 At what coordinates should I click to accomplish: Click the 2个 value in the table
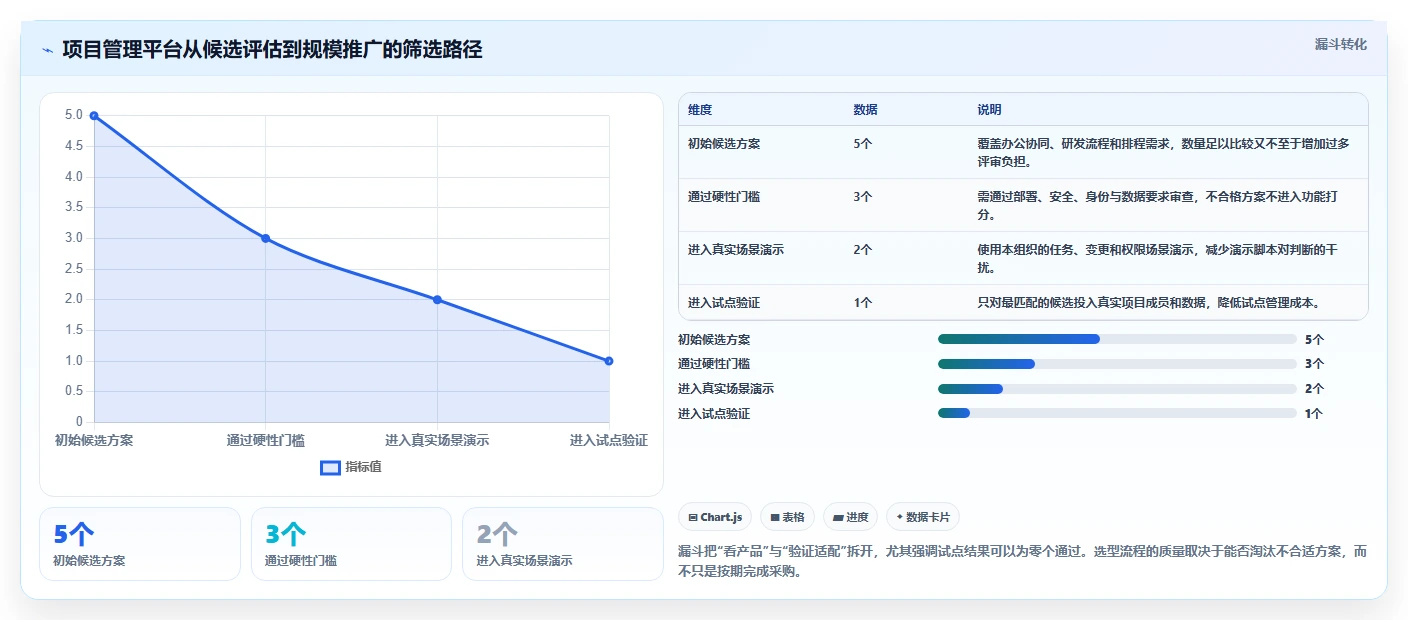tap(863, 249)
